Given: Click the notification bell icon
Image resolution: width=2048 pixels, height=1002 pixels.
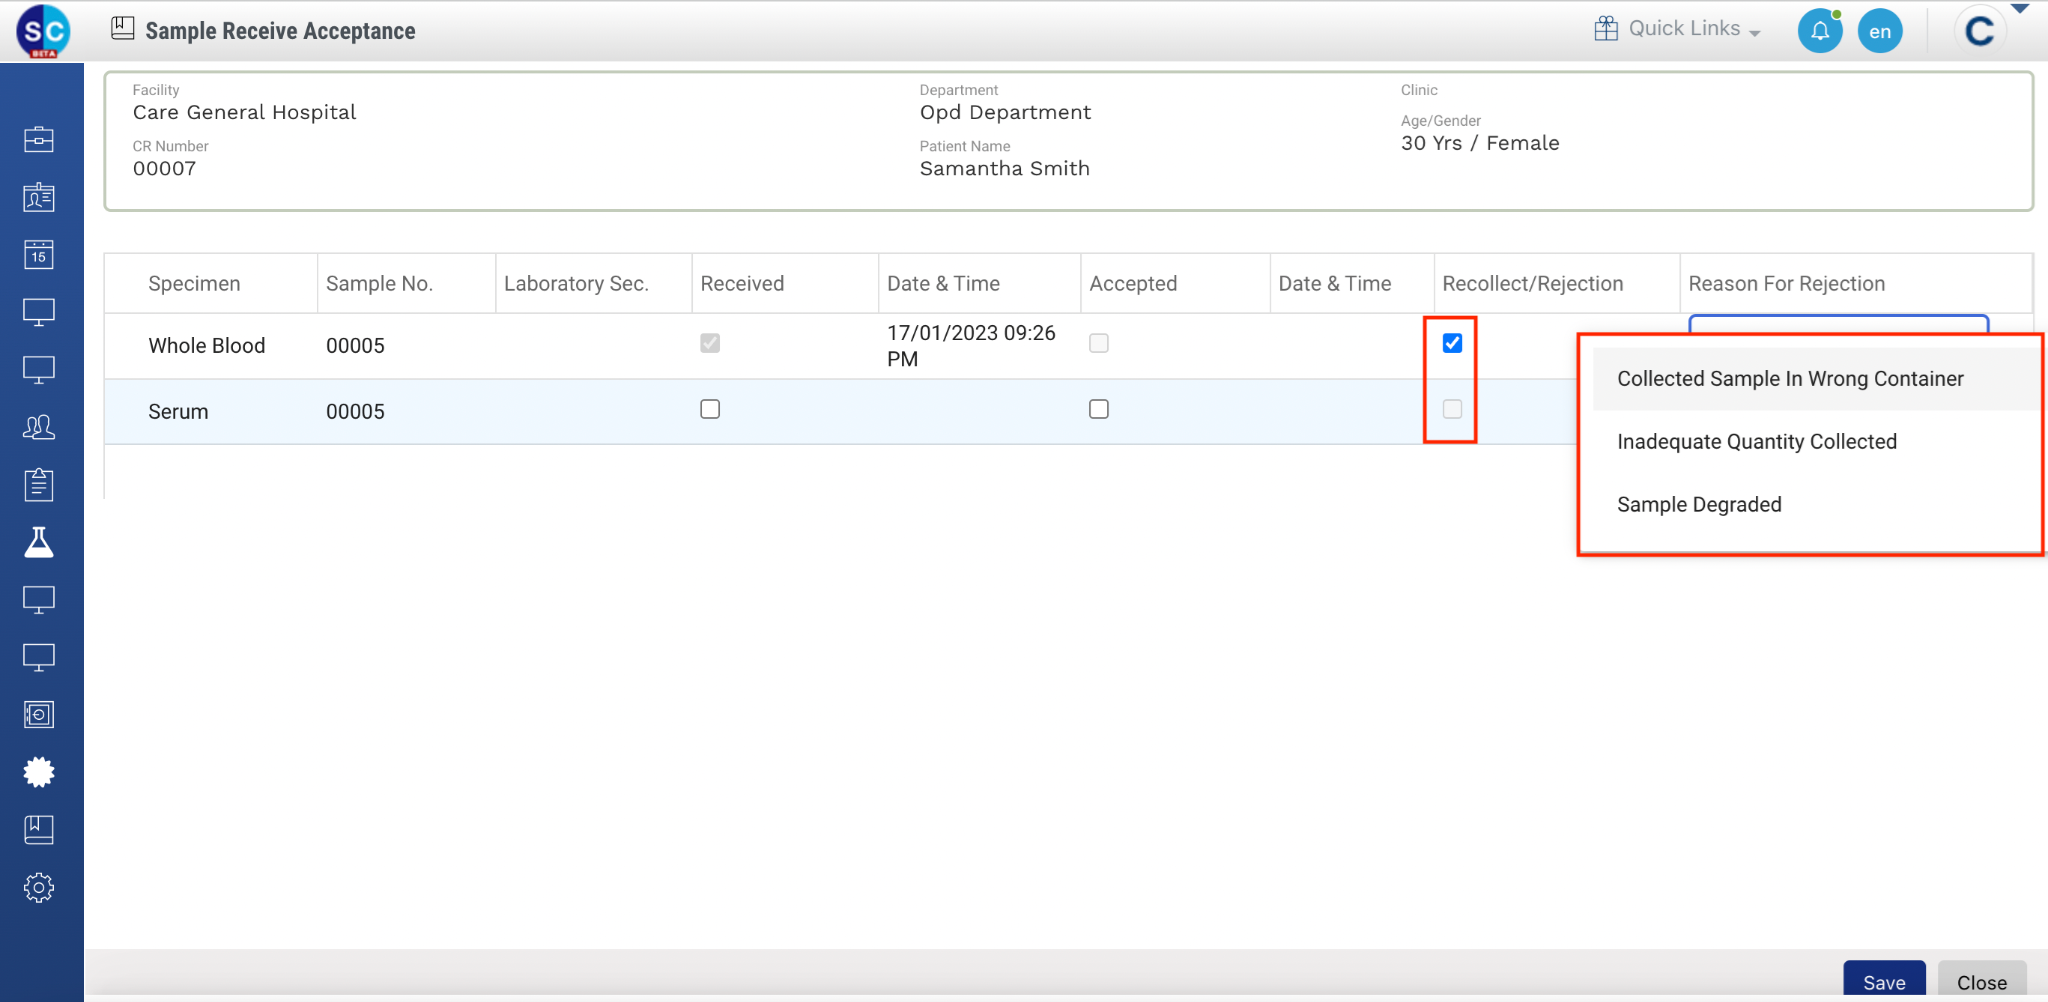Looking at the screenshot, I should click(1819, 31).
